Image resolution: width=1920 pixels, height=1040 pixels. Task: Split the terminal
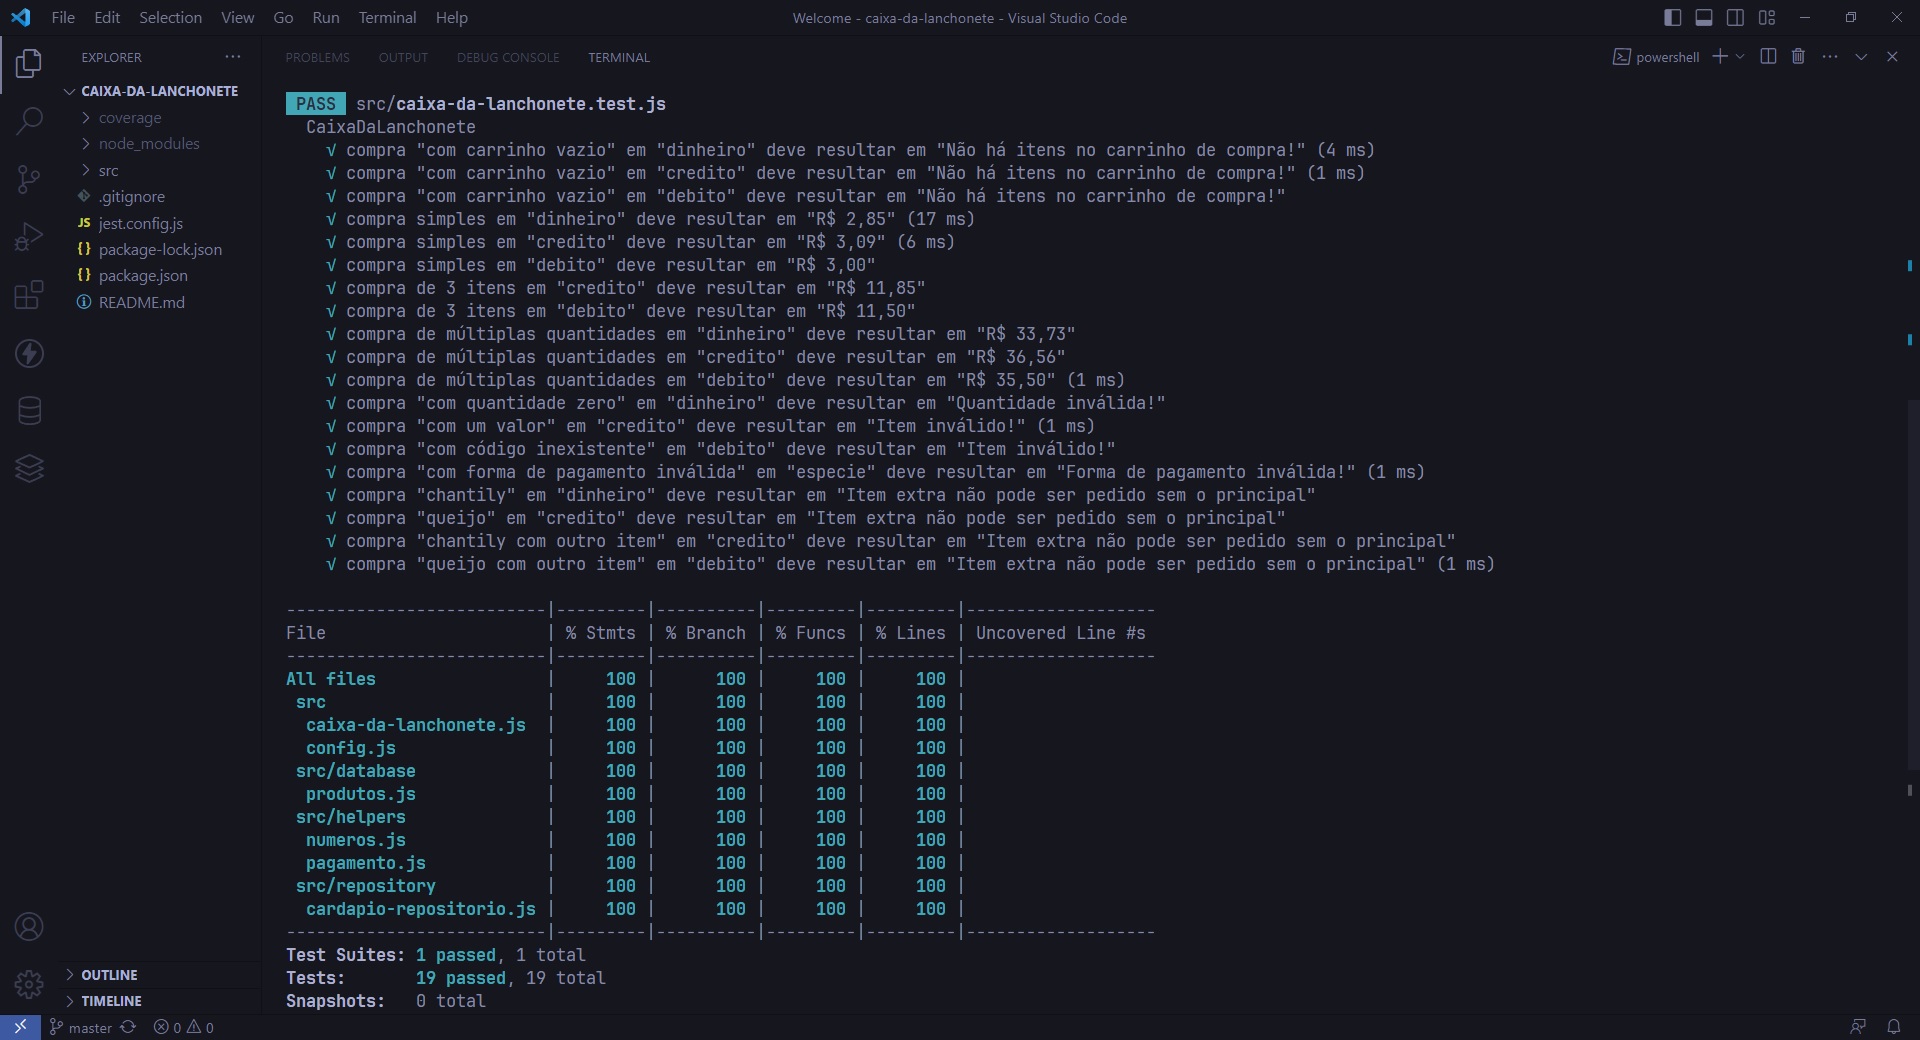point(1768,57)
